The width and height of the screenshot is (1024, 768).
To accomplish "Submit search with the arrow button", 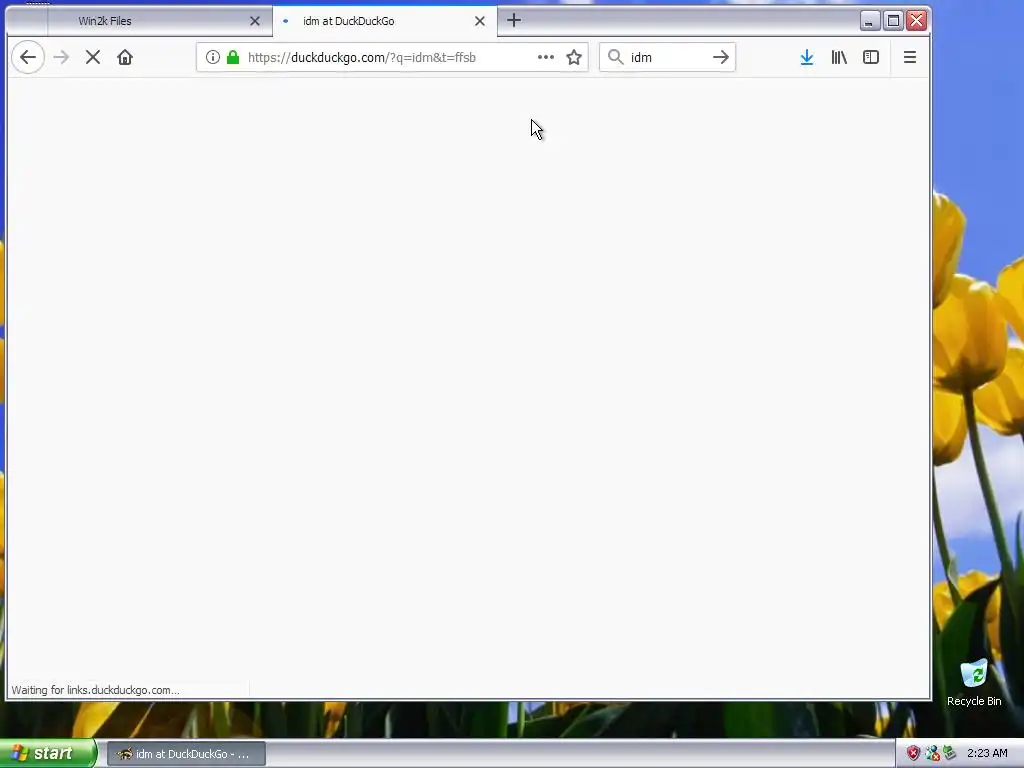I will point(720,57).
